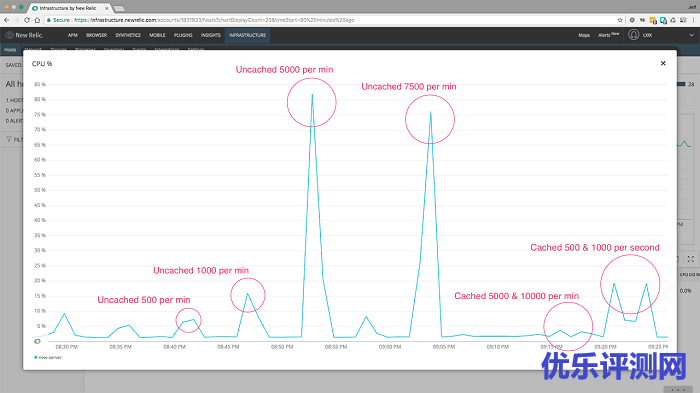Image resolution: width=700 pixels, height=393 pixels.
Task: Click the blue extension icon with badge
Action: [663, 20]
